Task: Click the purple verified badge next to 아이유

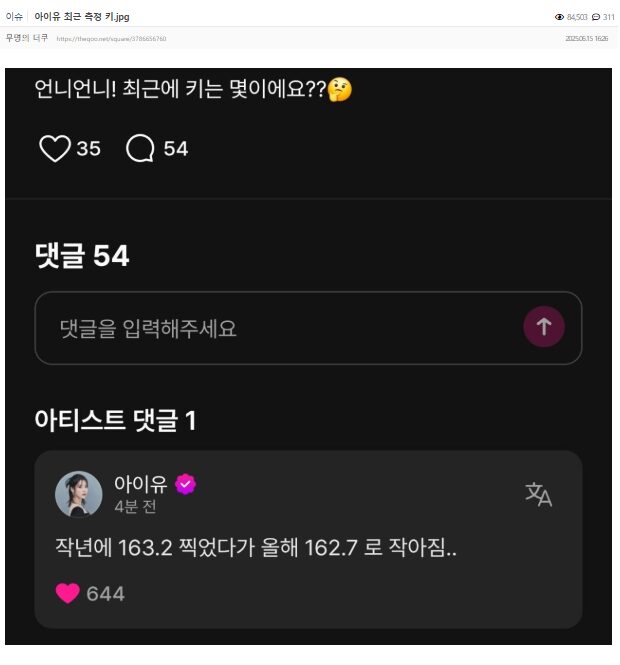Action: tap(185, 484)
